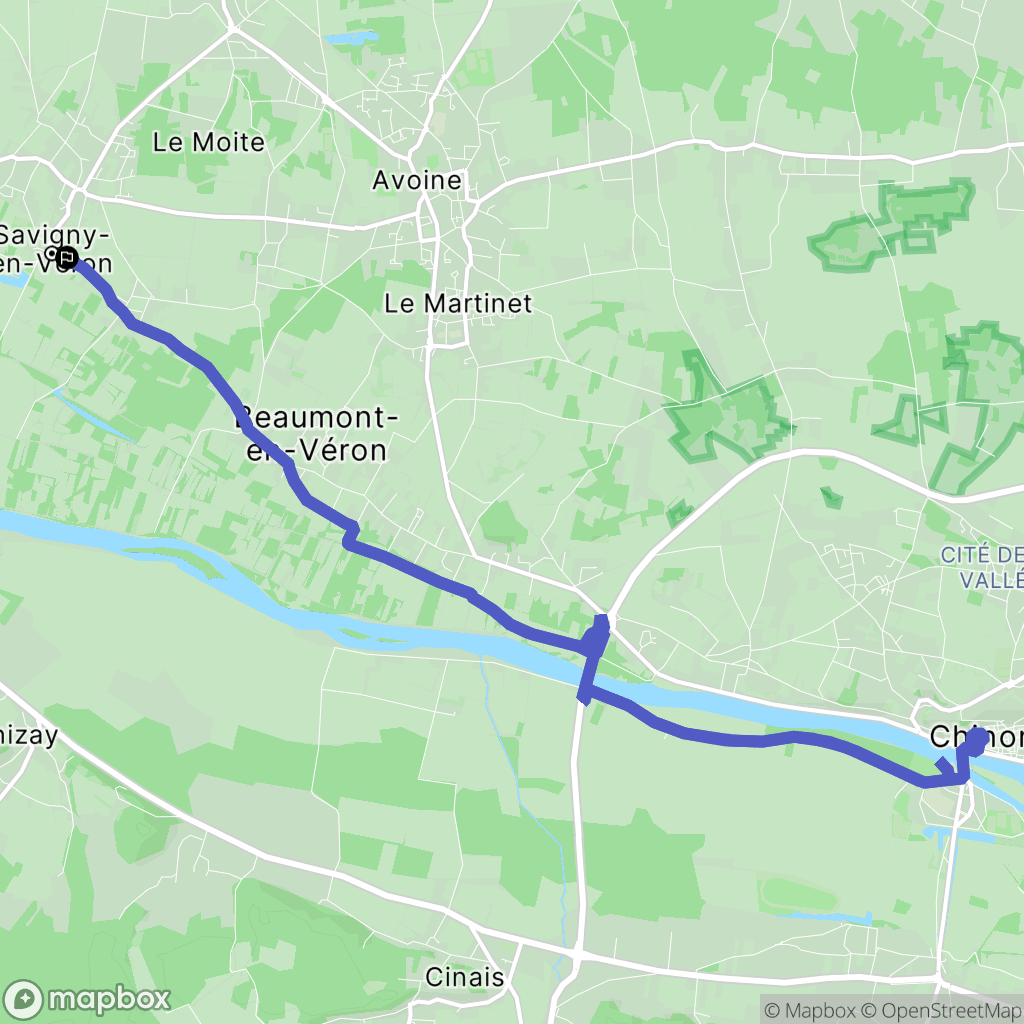Image resolution: width=1024 pixels, height=1024 pixels.
Task: Click the Chinon town label
Action: click(x=976, y=737)
